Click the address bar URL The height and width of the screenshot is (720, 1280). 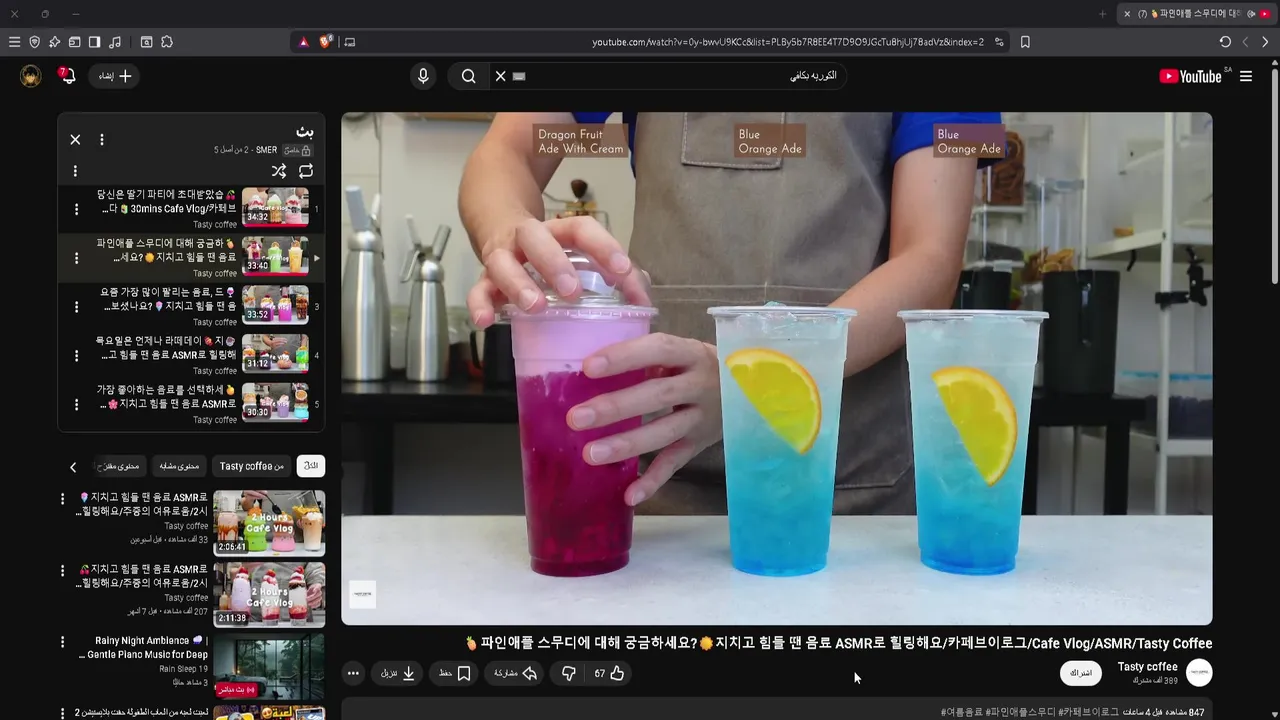(788, 42)
